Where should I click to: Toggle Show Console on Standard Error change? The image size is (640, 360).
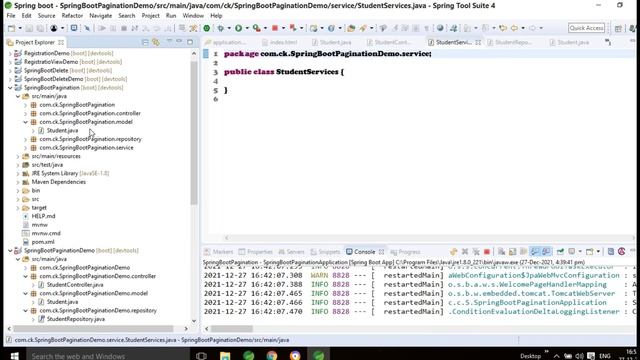pyautogui.click(x=546, y=251)
